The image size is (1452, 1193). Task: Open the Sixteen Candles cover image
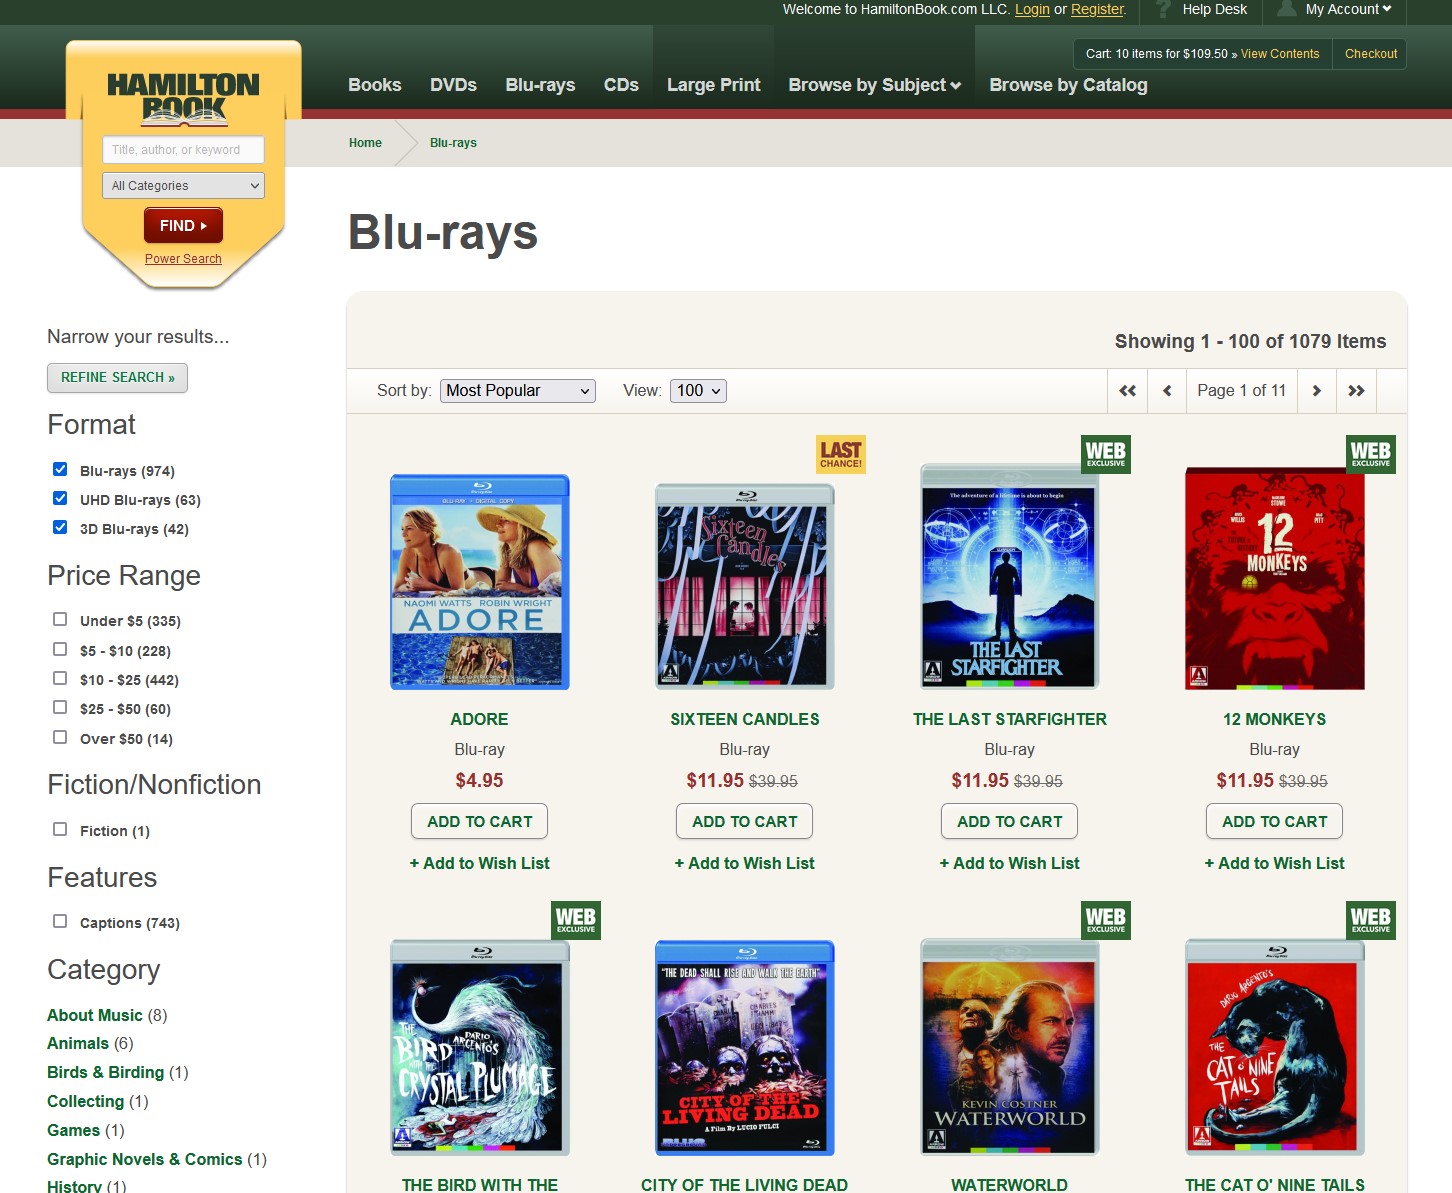745,587
